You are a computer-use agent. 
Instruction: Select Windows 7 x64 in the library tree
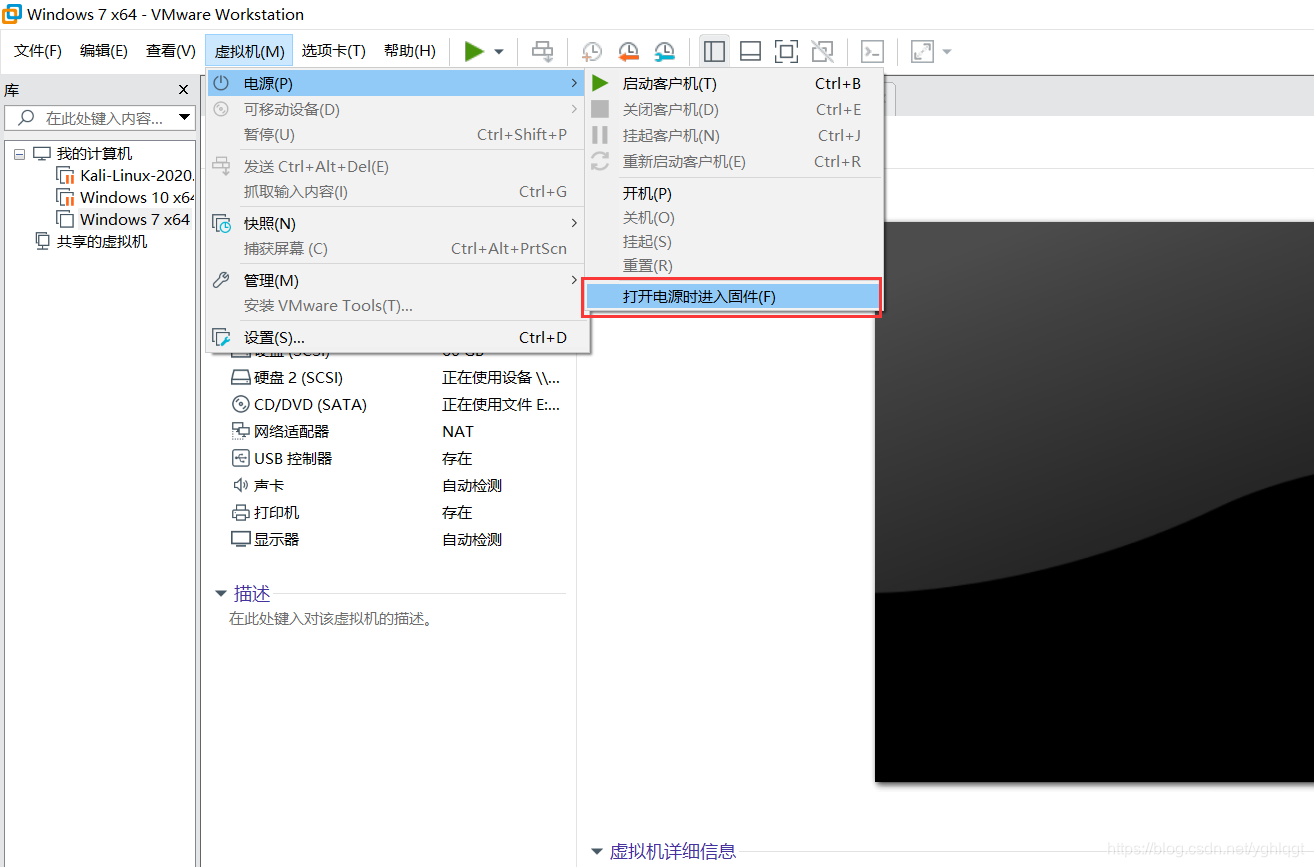tap(124, 219)
